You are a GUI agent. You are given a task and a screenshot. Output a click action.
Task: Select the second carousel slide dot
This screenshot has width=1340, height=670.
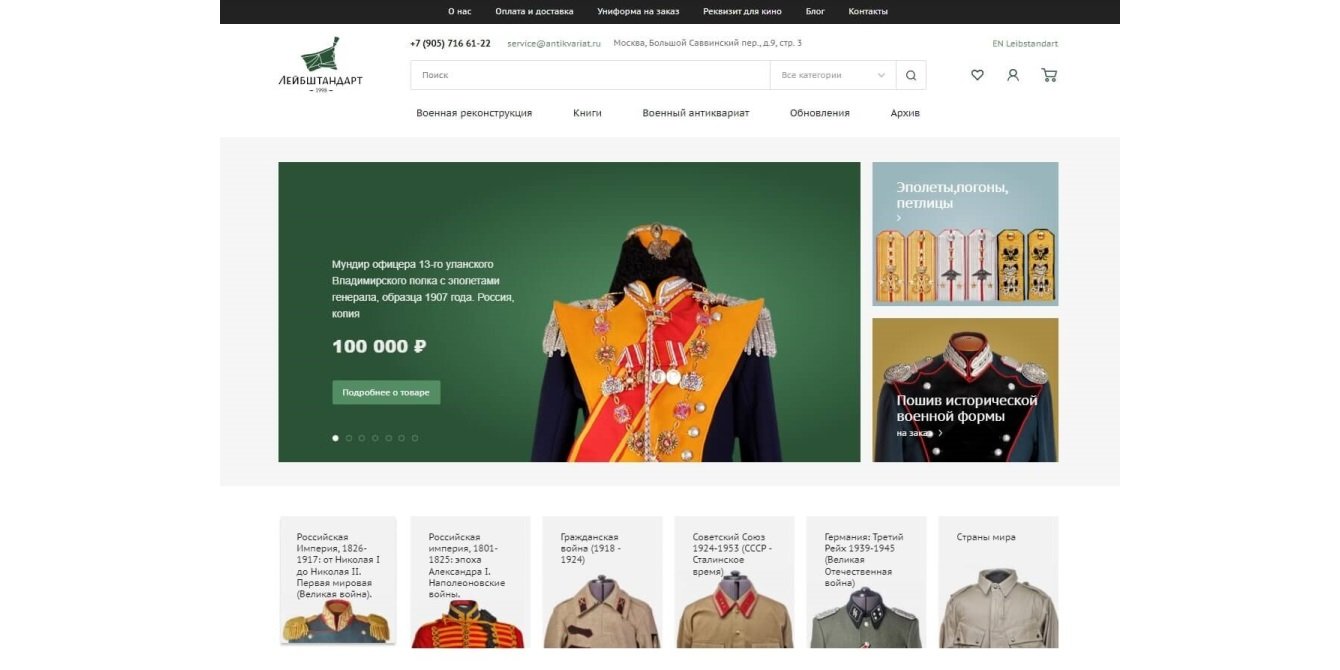click(x=349, y=438)
